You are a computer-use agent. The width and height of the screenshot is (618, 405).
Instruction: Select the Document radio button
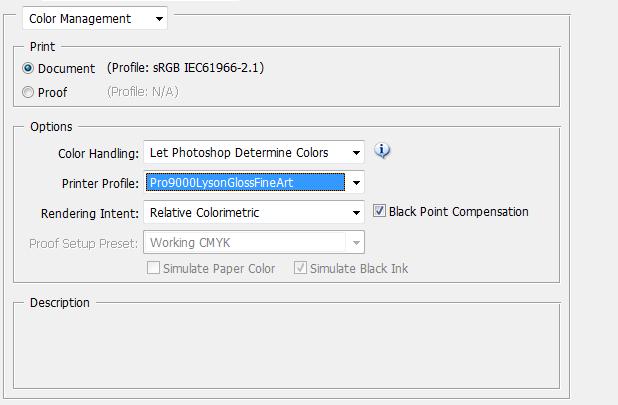28,68
